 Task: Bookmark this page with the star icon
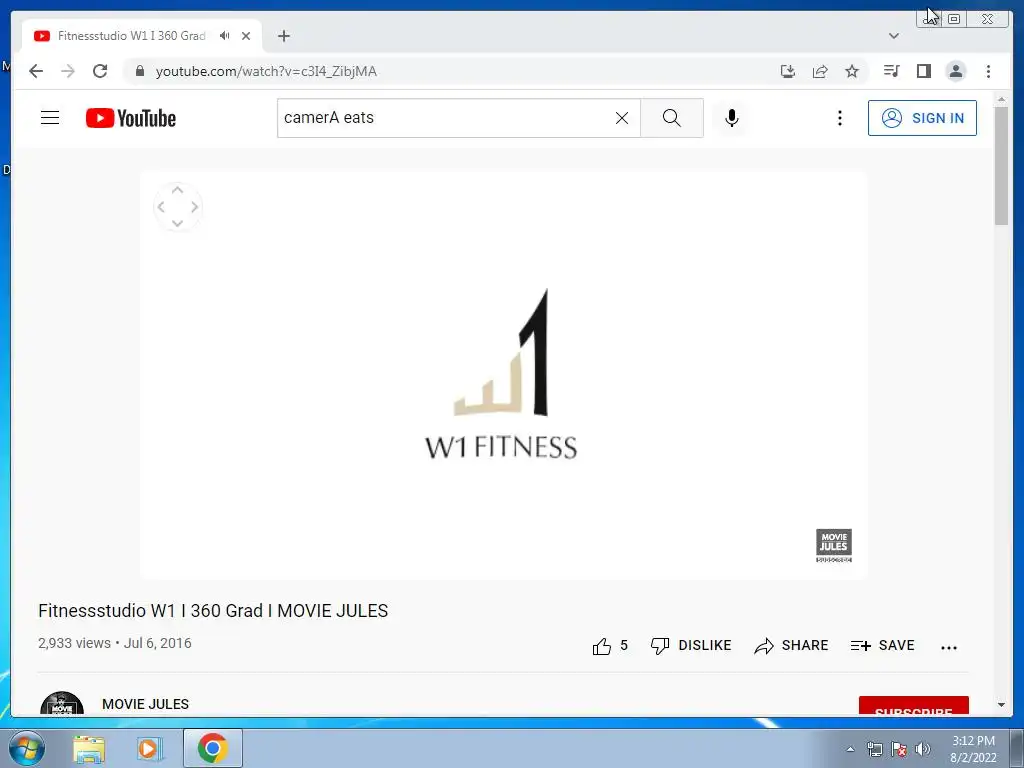(852, 71)
